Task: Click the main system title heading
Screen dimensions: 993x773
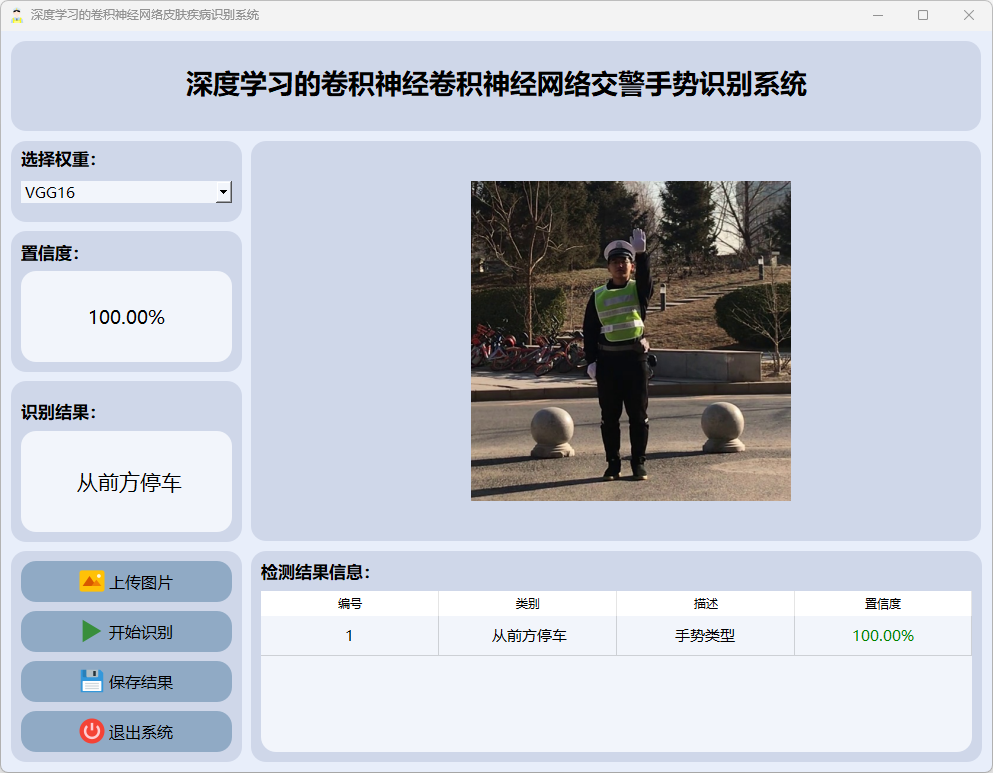Action: (x=496, y=84)
